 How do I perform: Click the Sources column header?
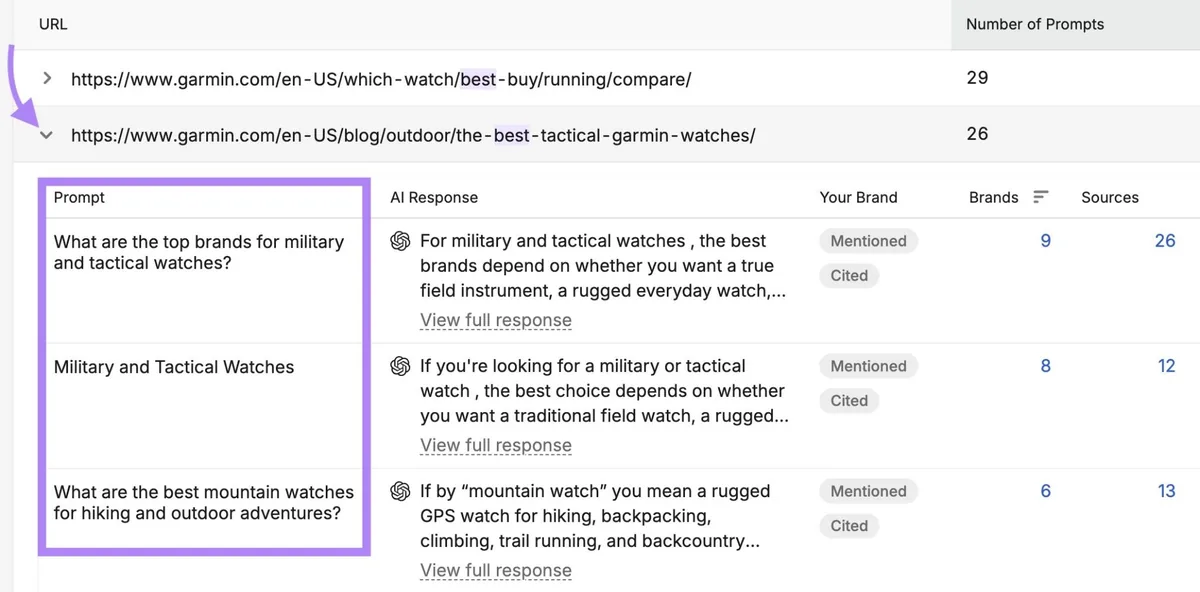1110,197
